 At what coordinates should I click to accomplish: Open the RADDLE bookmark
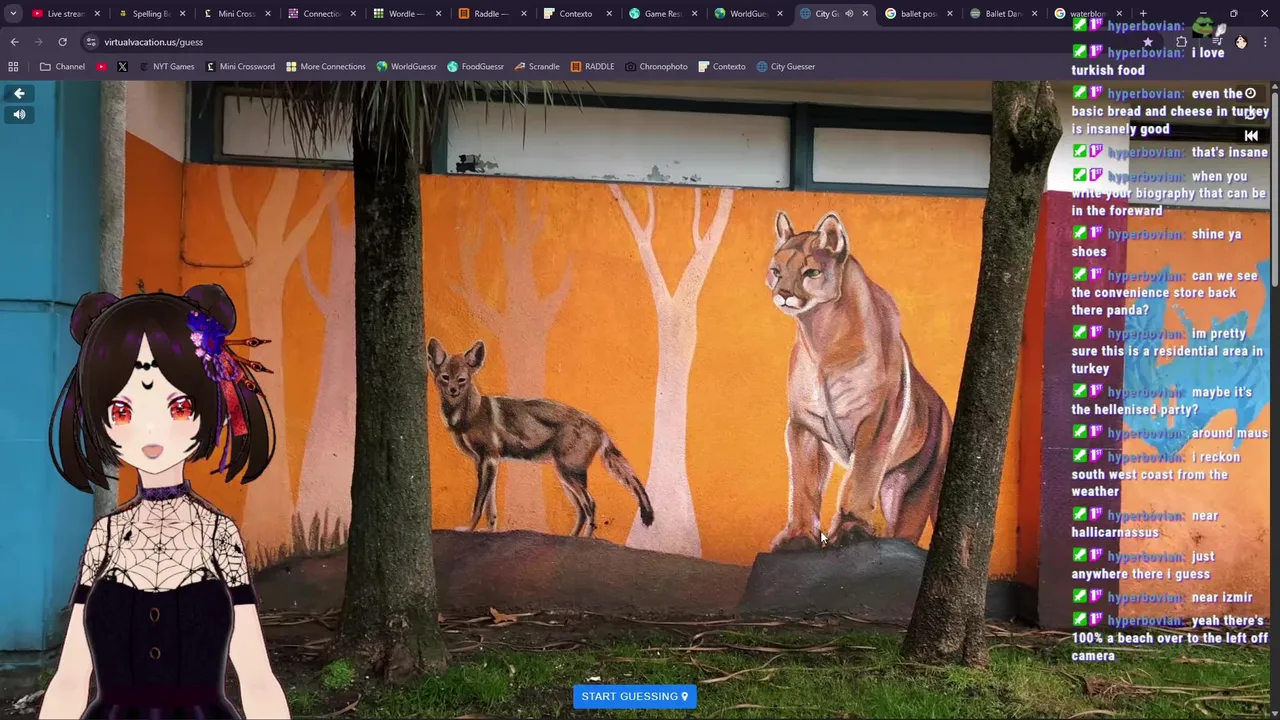tap(592, 67)
